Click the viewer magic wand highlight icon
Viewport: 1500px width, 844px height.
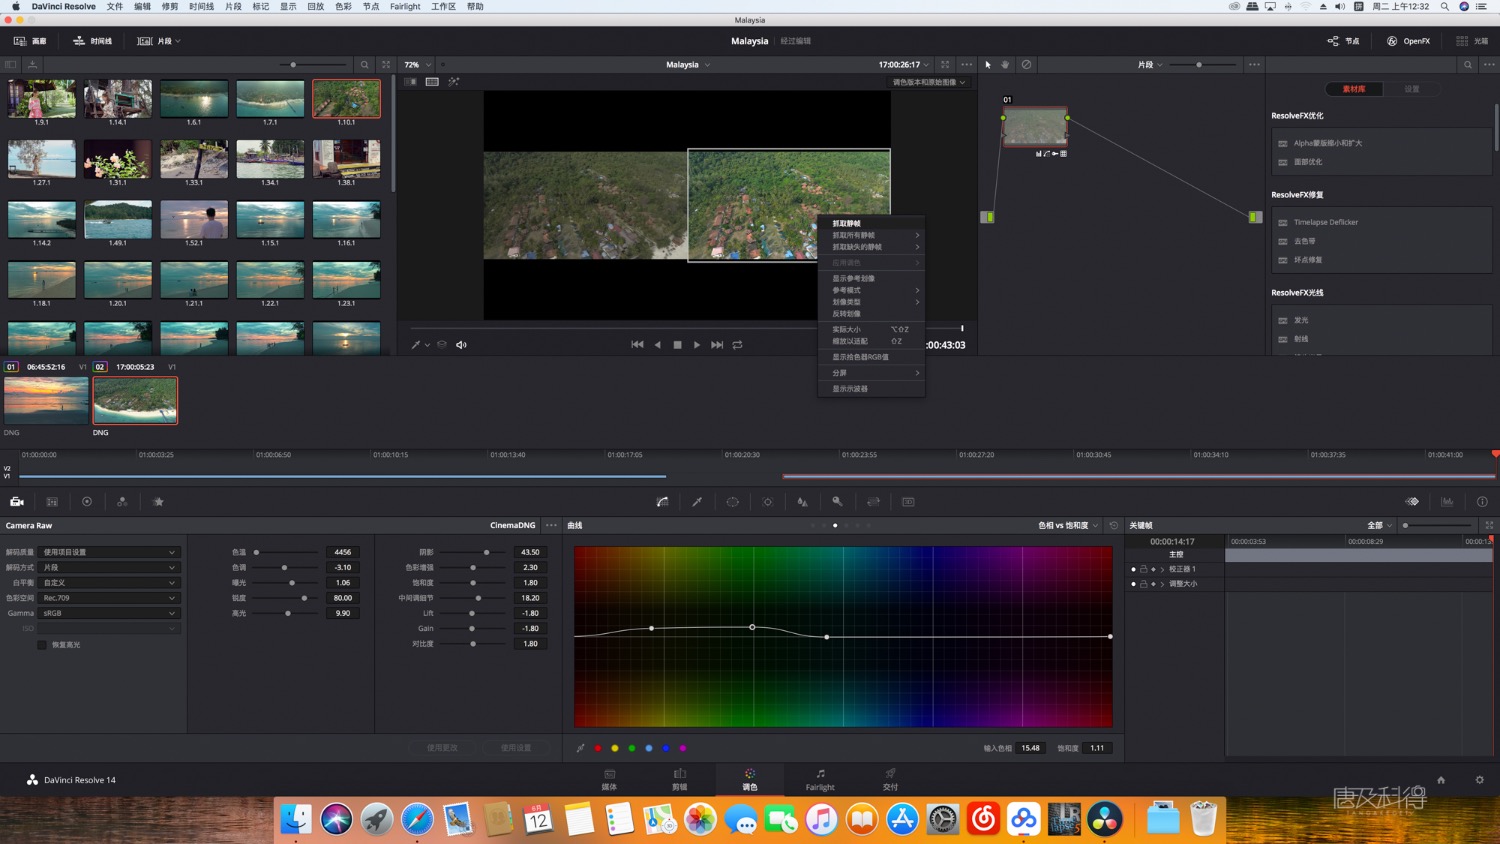pyautogui.click(x=454, y=82)
